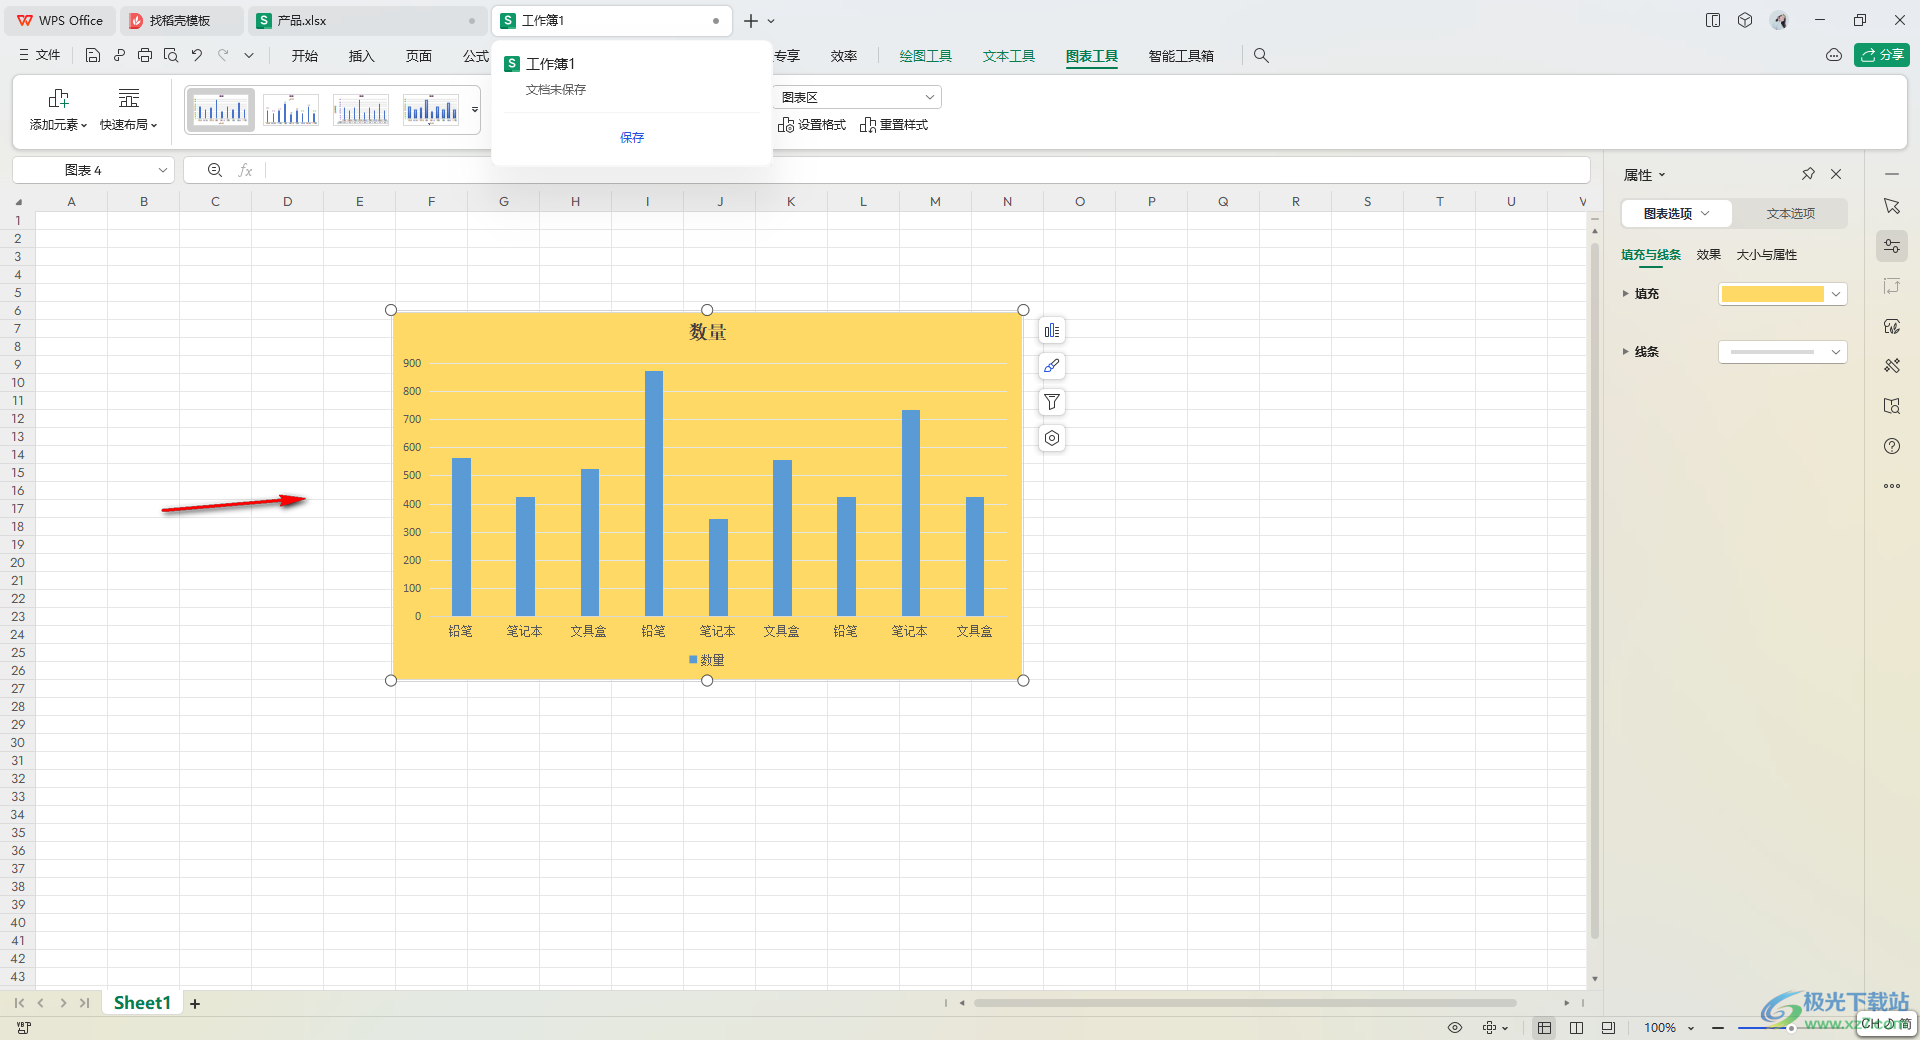Expand the chart style gallery arrow
This screenshot has width=1920, height=1040.
click(475, 110)
